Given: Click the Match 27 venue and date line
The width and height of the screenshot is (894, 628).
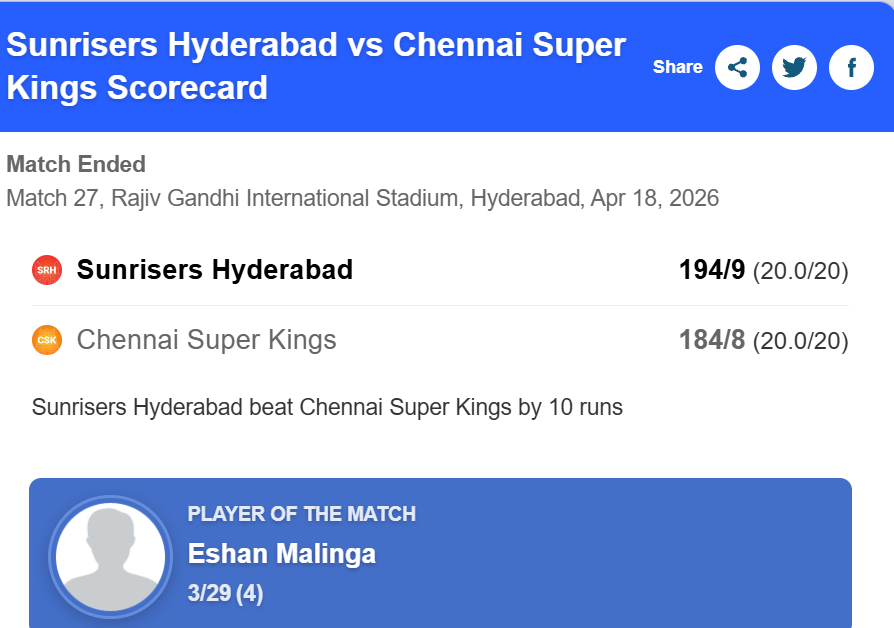Looking at the screenshot, I should click(x=362, y=198).
